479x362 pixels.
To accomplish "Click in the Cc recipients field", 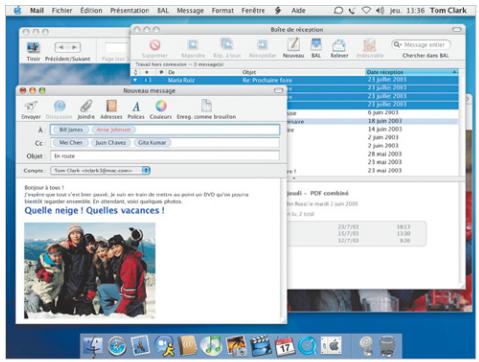I will point(165,143).
